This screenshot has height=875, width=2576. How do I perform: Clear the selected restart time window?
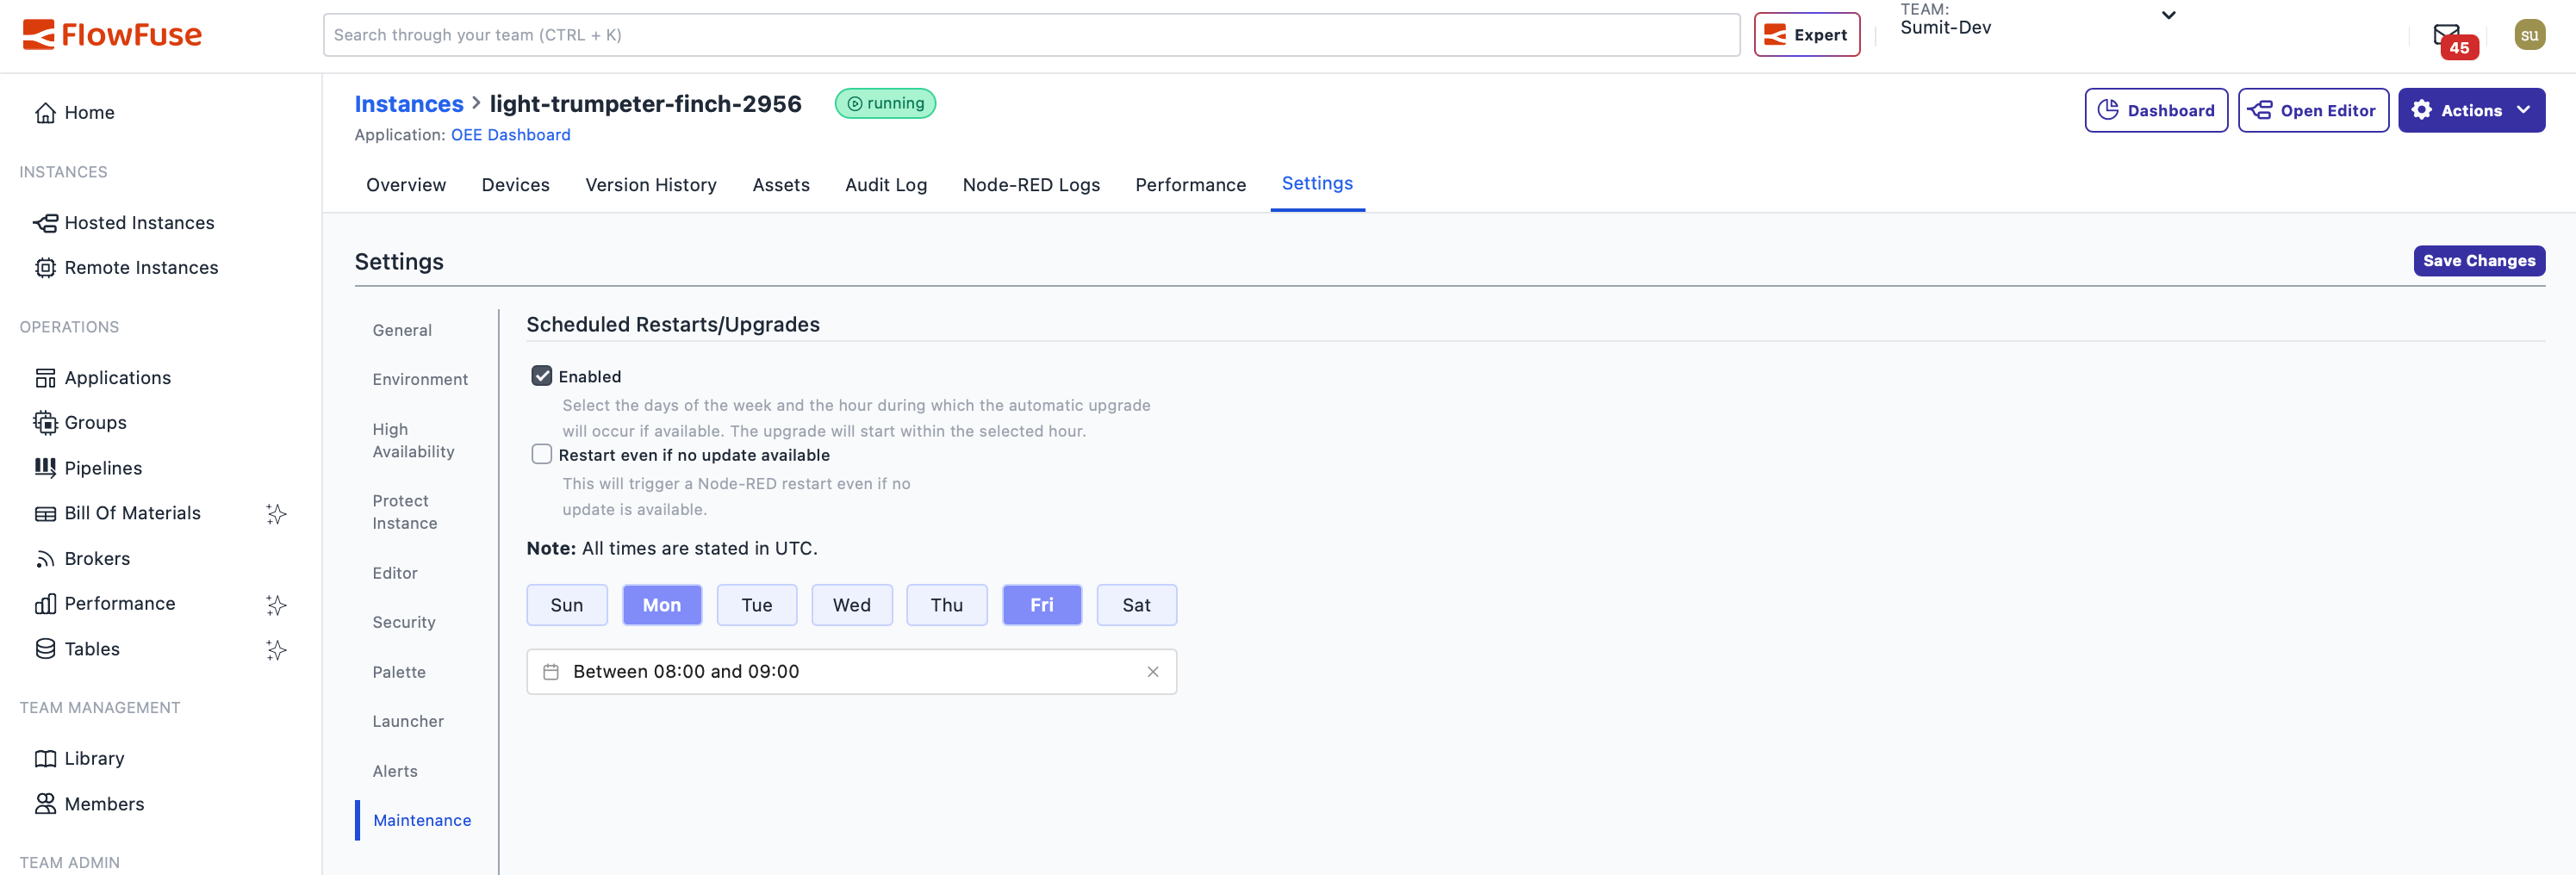(1152, 671)
